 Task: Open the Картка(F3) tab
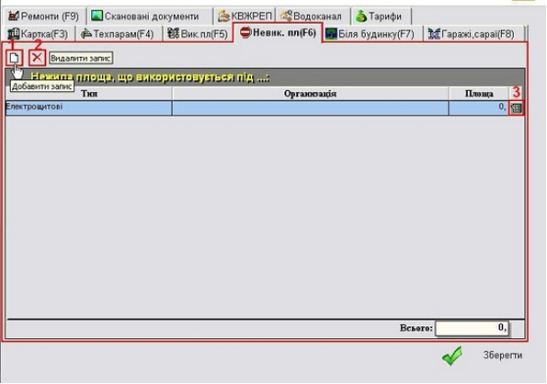pyautogui.click(x=38, y=34)
